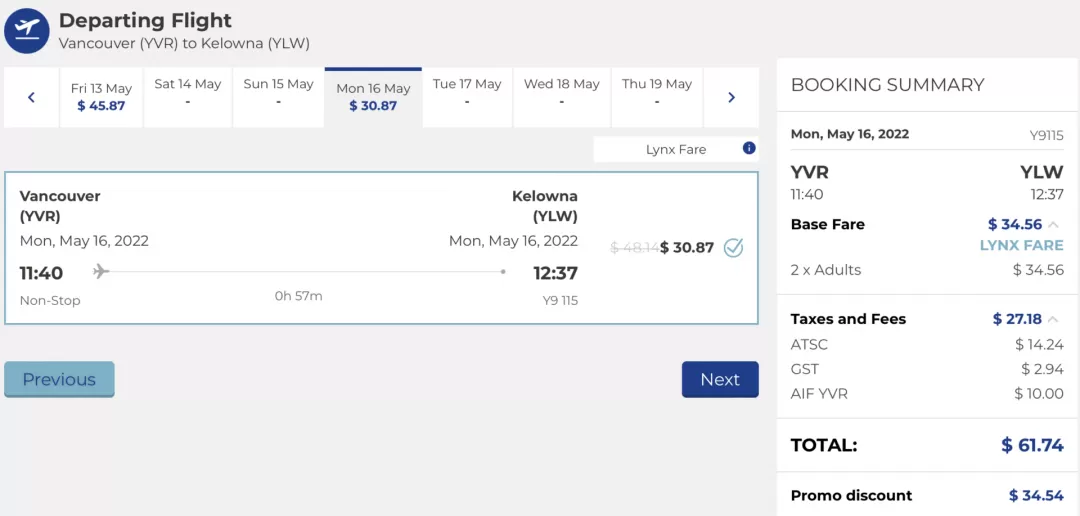Collapse the Base Fare breakdown chevron

pyautogui.click(x=1053, y=225)
